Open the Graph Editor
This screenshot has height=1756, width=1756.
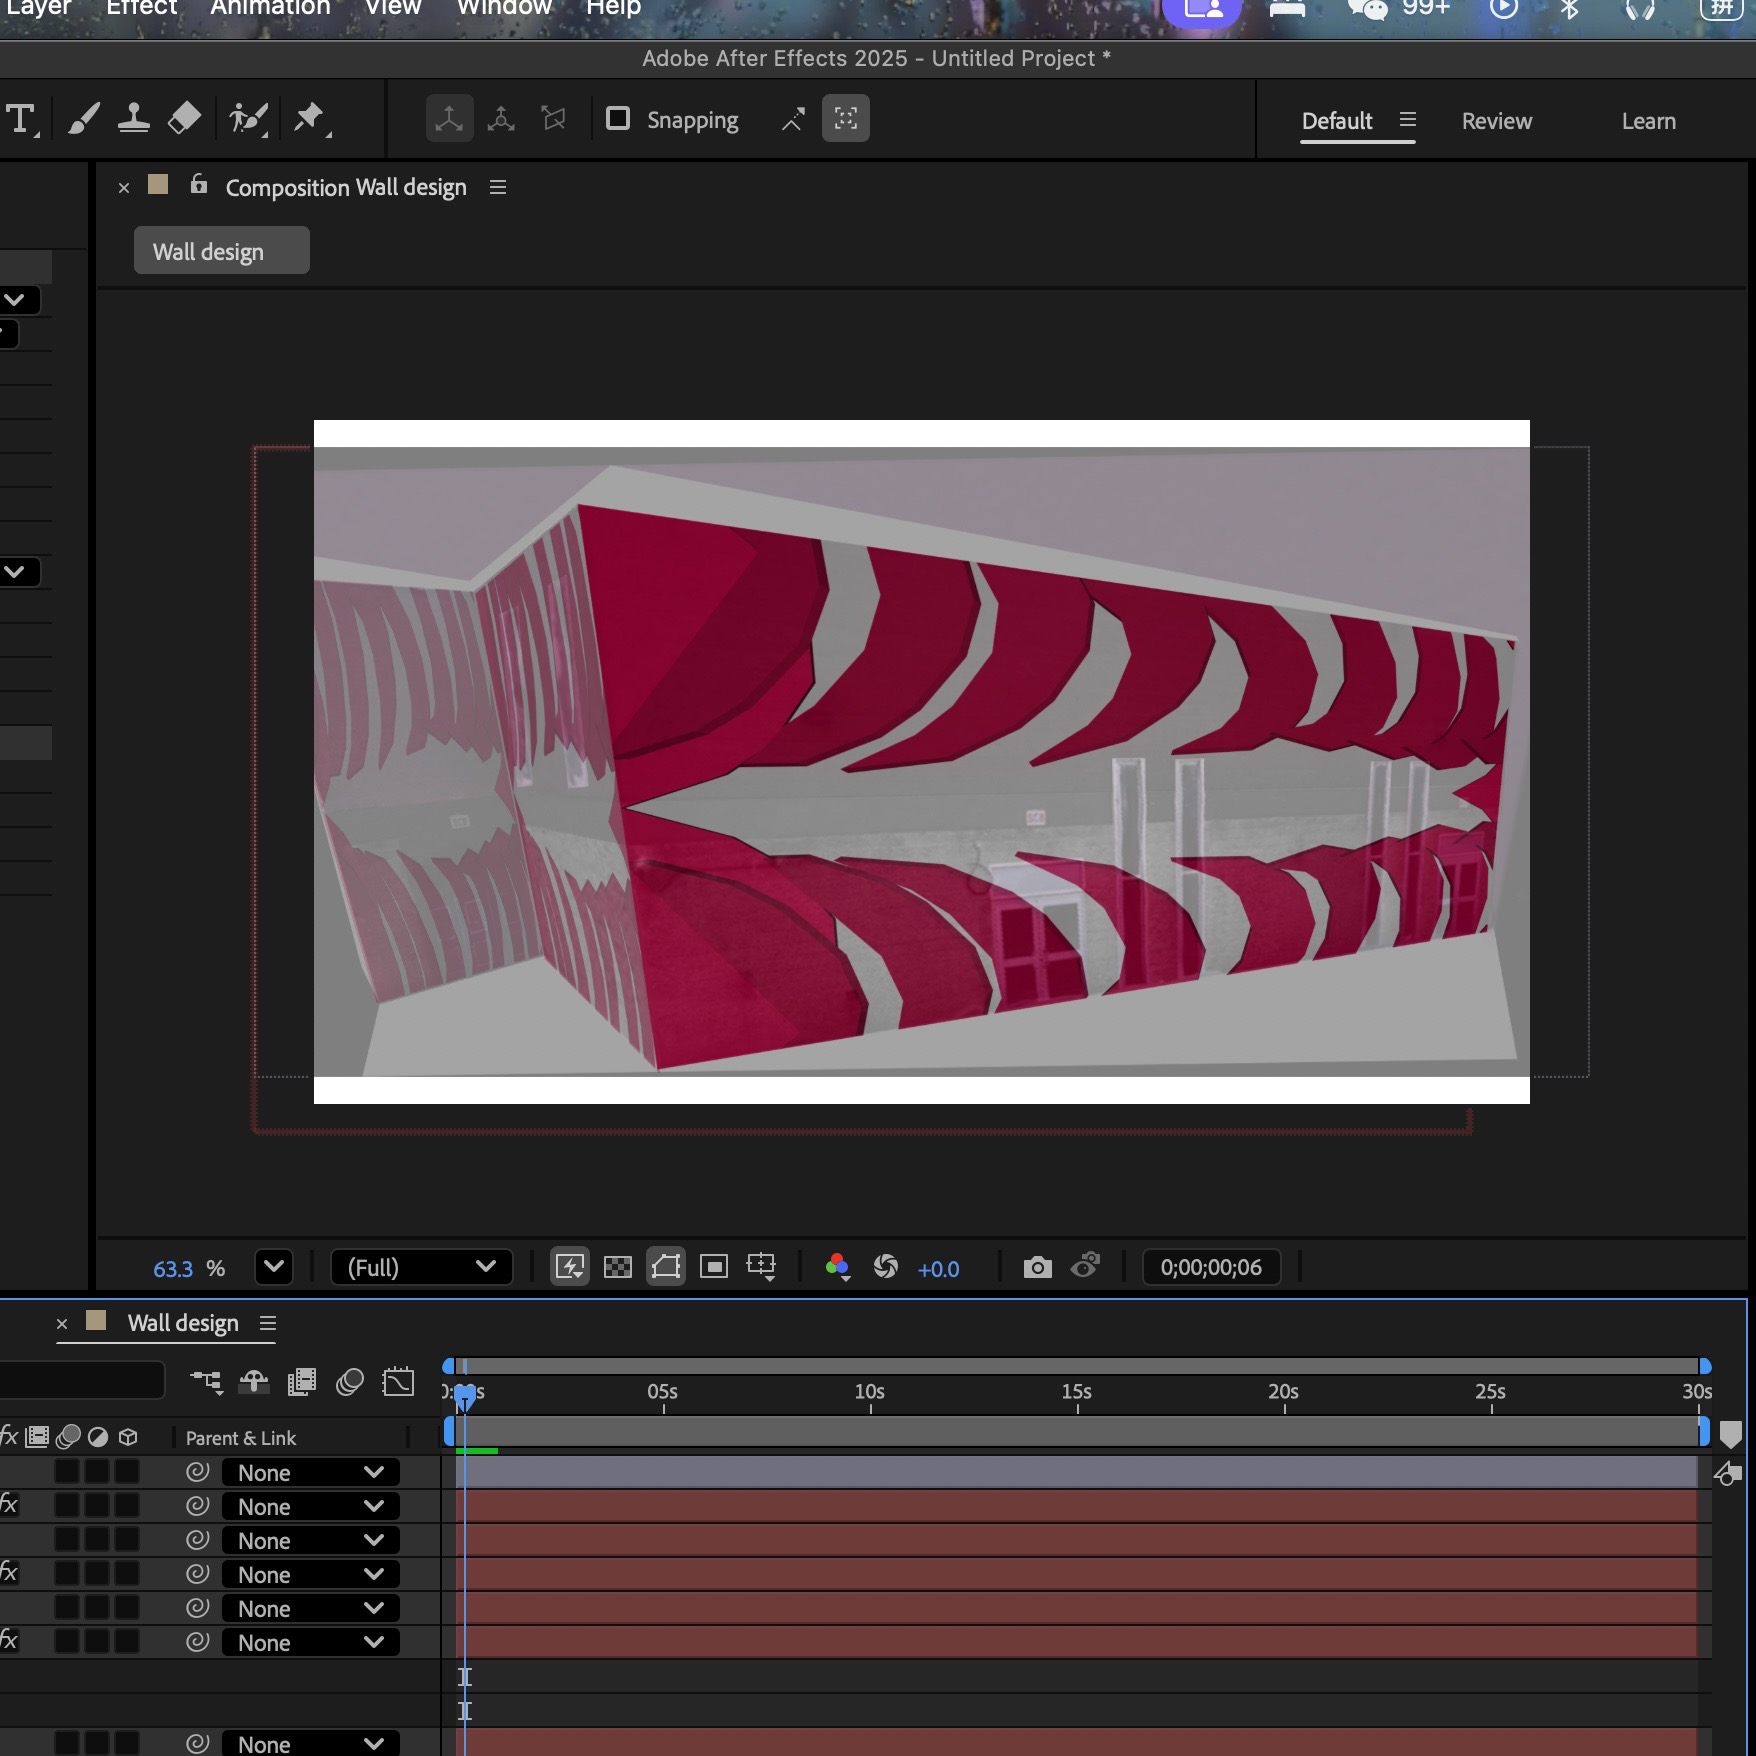(x=398, y=1381)
